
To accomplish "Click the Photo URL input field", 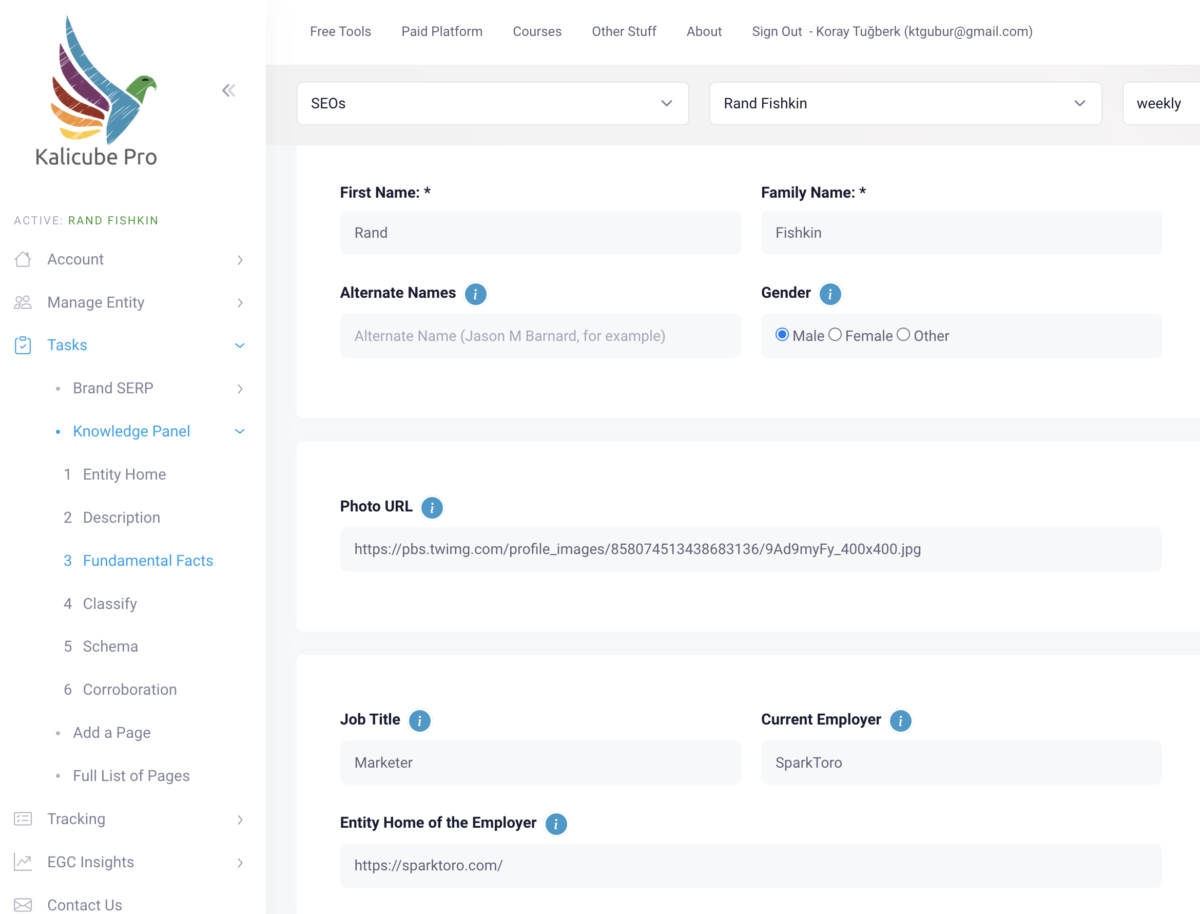I will 751,549.
